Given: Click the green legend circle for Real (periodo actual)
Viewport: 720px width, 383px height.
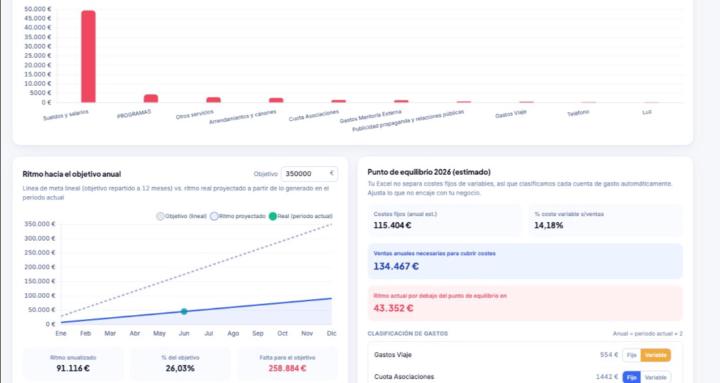Looking at the screenshot, I should click(x=273, y=216).
